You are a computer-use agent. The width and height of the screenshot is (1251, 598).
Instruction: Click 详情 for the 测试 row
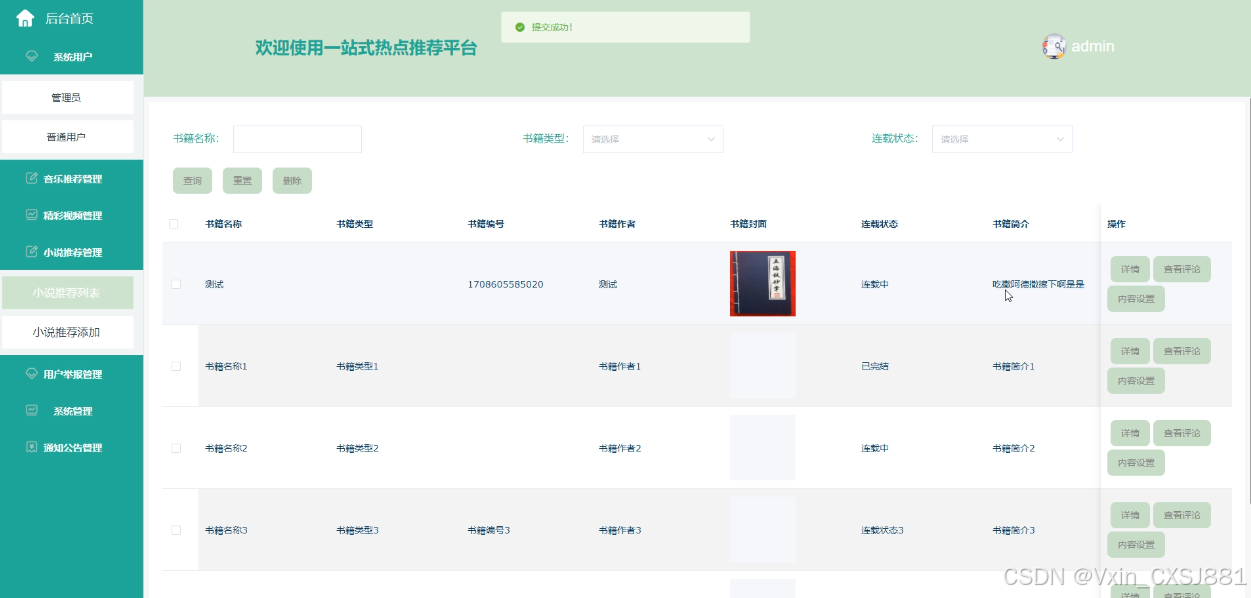tap(1130, 269)
